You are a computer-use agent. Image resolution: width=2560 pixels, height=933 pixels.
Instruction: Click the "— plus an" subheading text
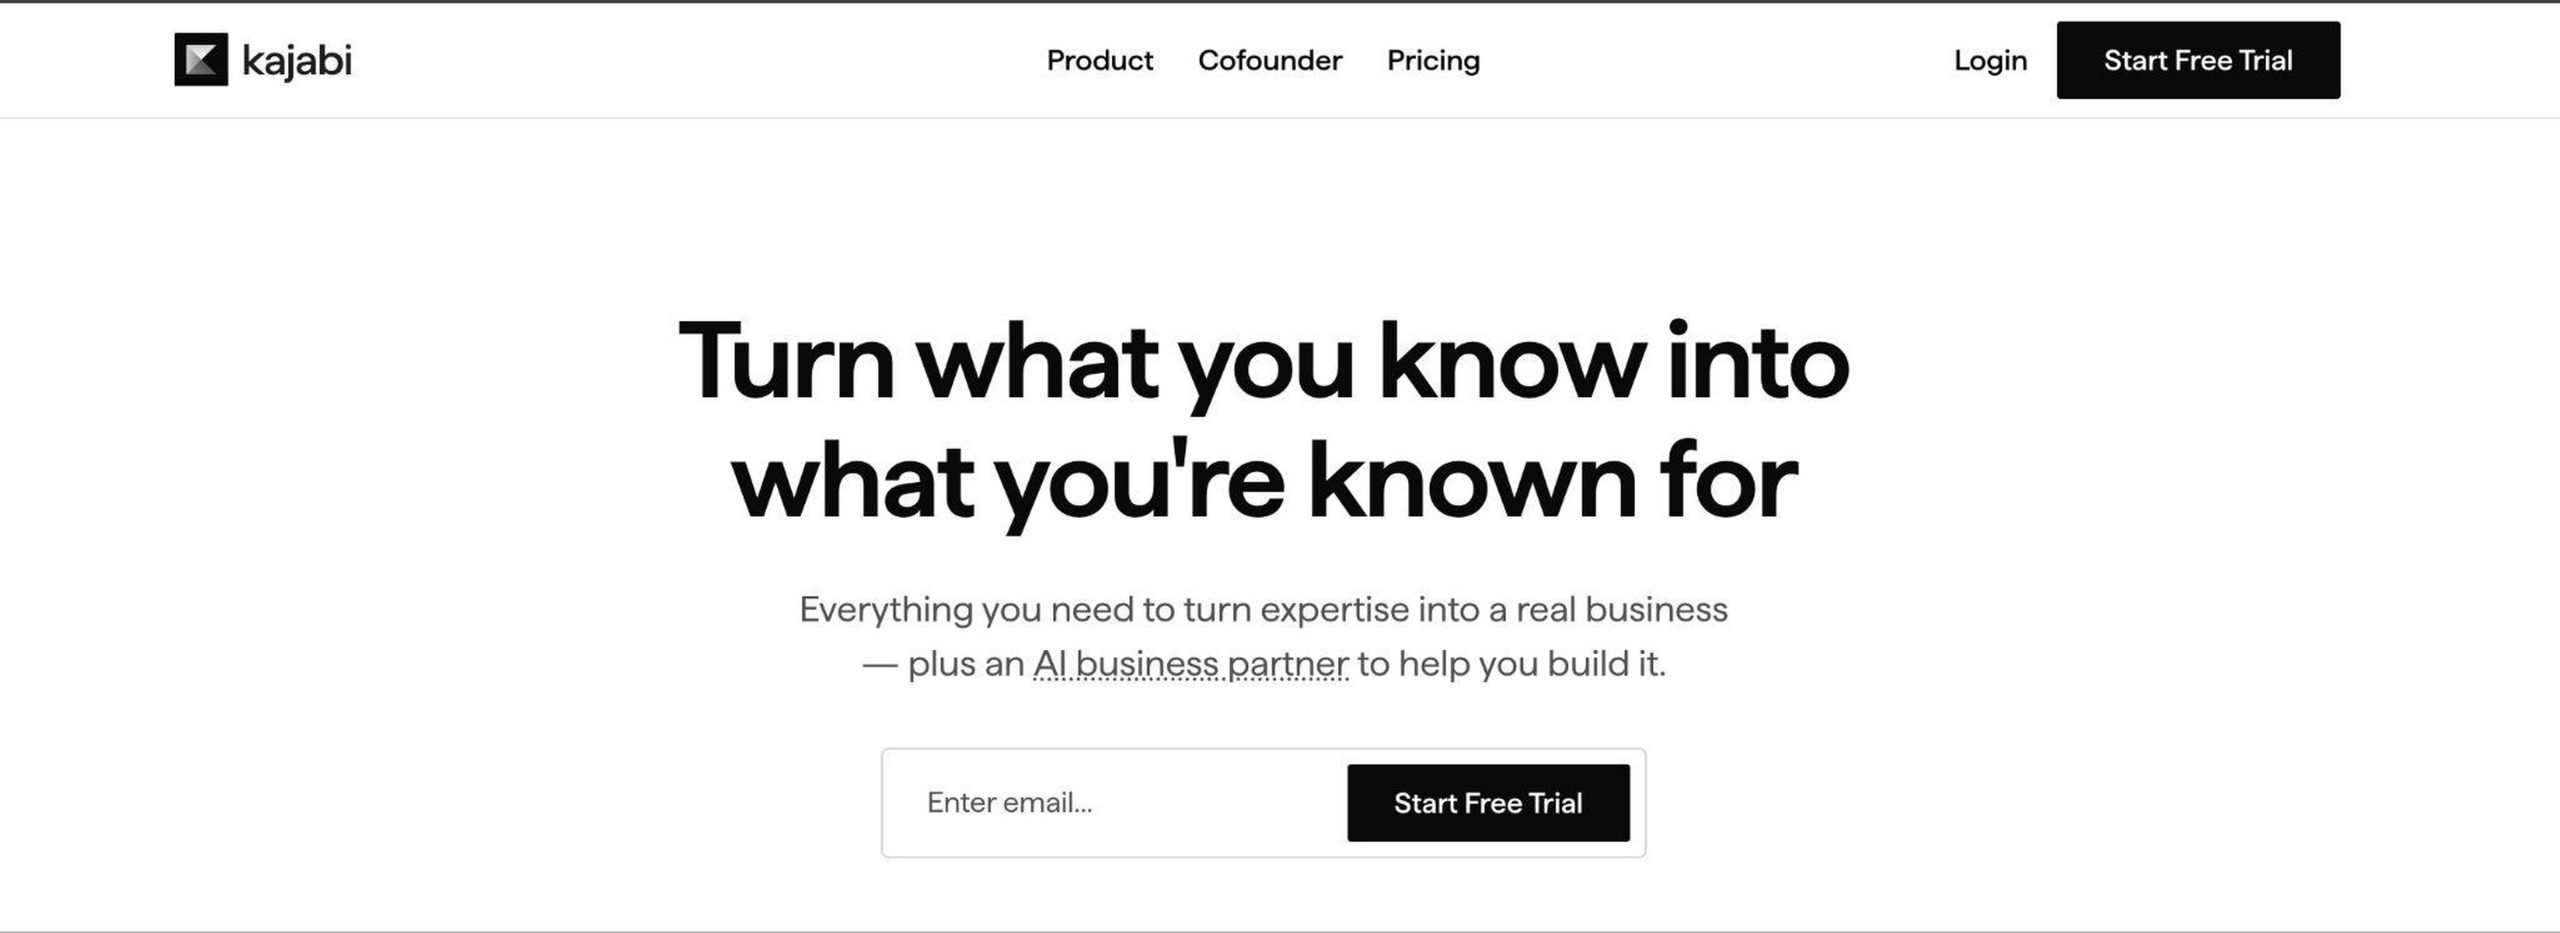click(x=943, y=664)
